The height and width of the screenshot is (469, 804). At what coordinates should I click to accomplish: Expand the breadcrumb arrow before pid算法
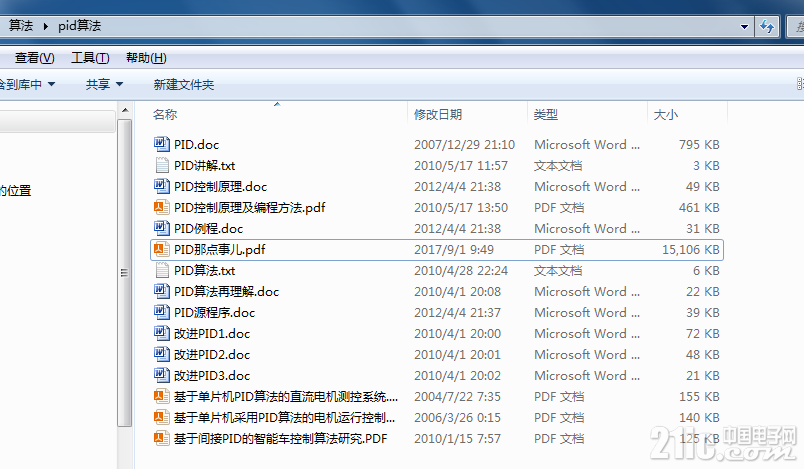click(46, 26)
